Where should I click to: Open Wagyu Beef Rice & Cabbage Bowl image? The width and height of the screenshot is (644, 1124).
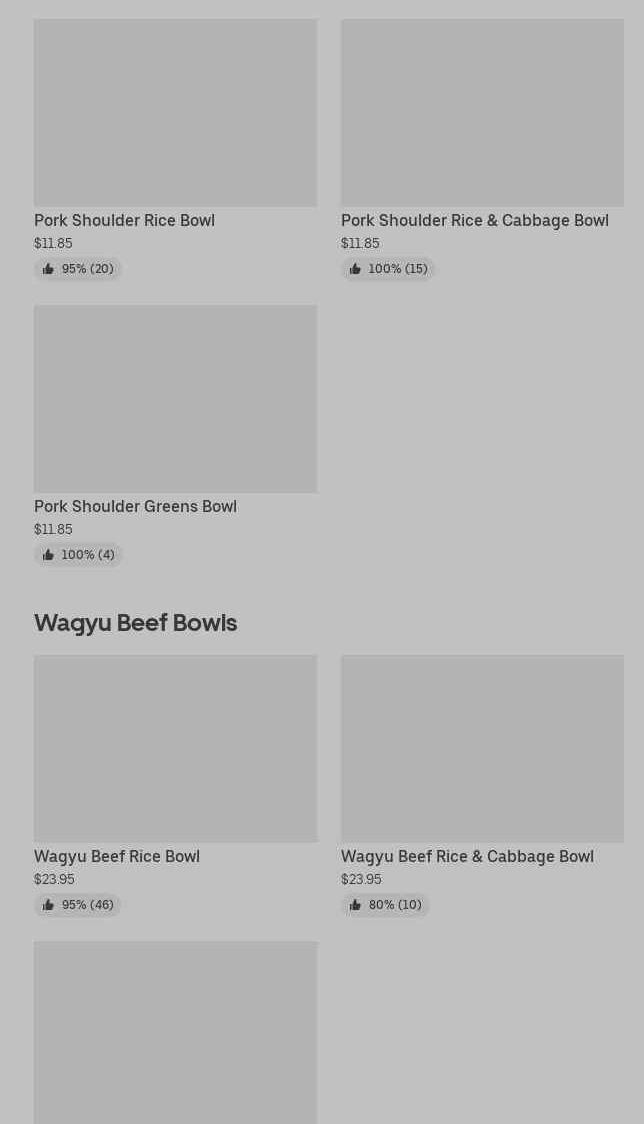[x=482, y=748]
